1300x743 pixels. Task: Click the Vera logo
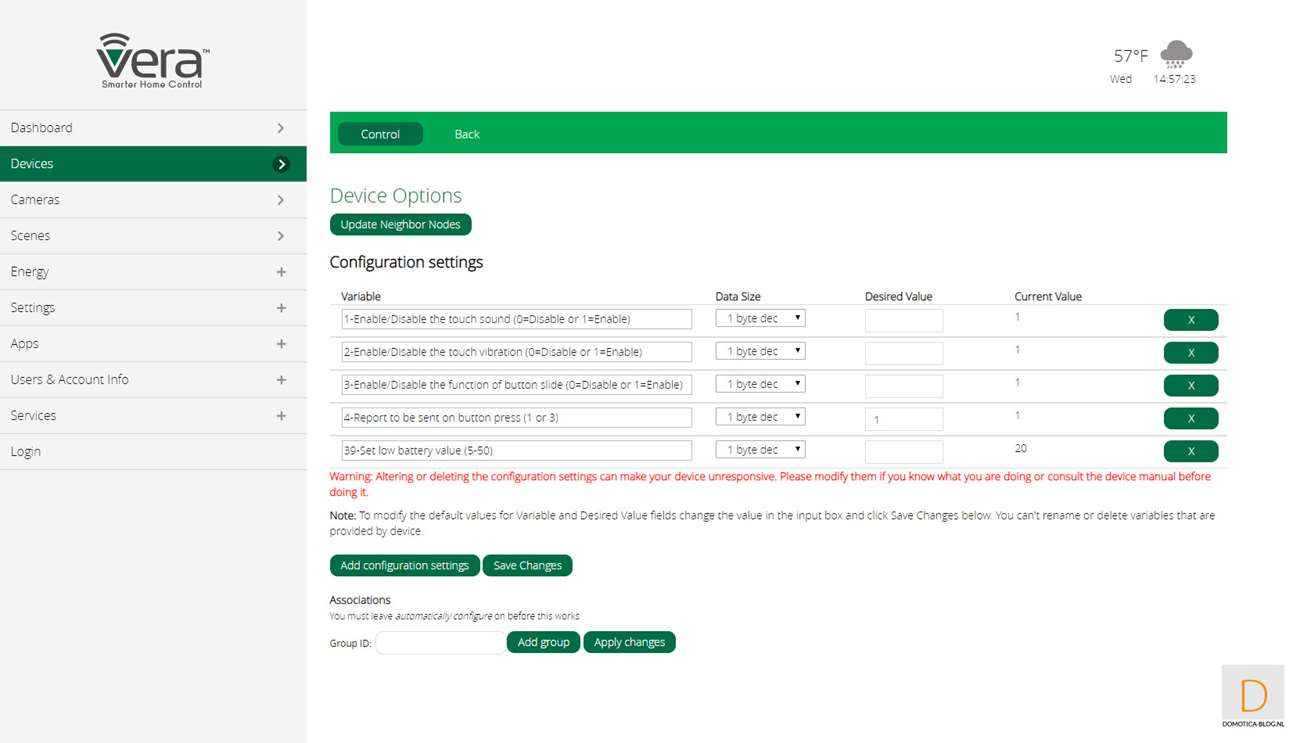point(152,61)
